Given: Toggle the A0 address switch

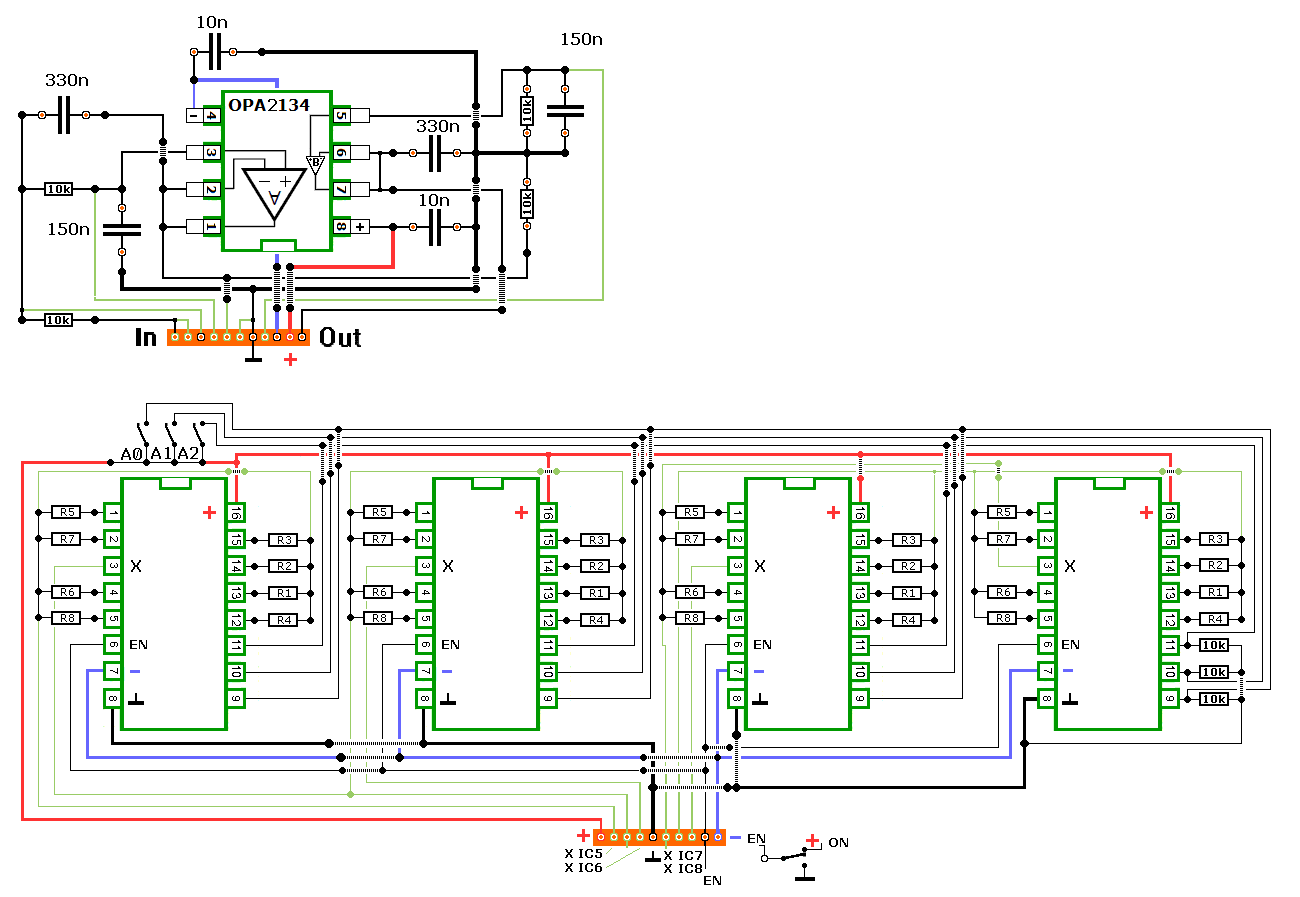Looking at the screenshot, I should [x=146, y=431].
